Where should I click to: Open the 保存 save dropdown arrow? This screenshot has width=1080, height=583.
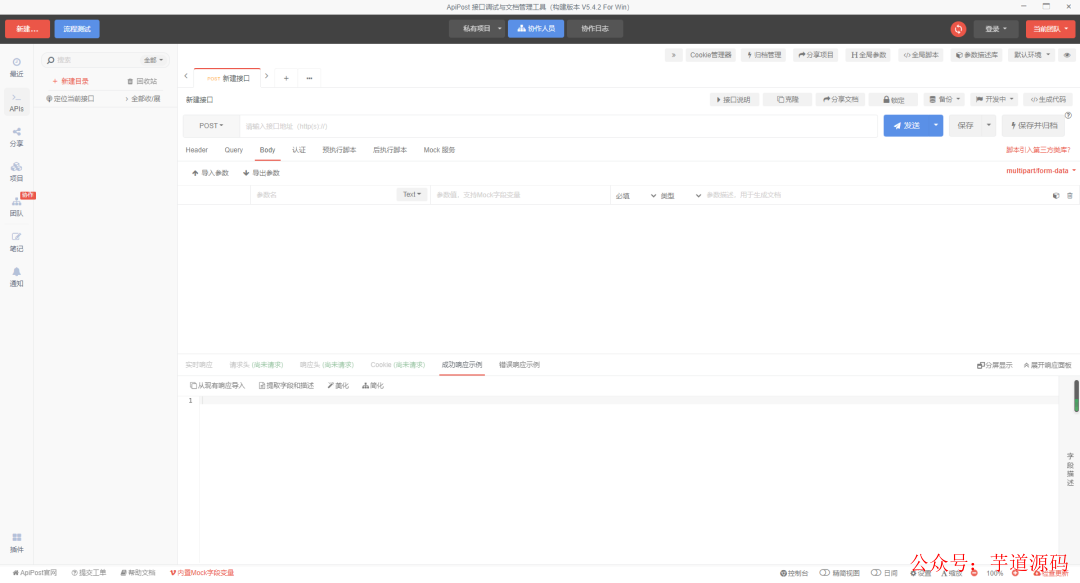click(x=988, y=125)
